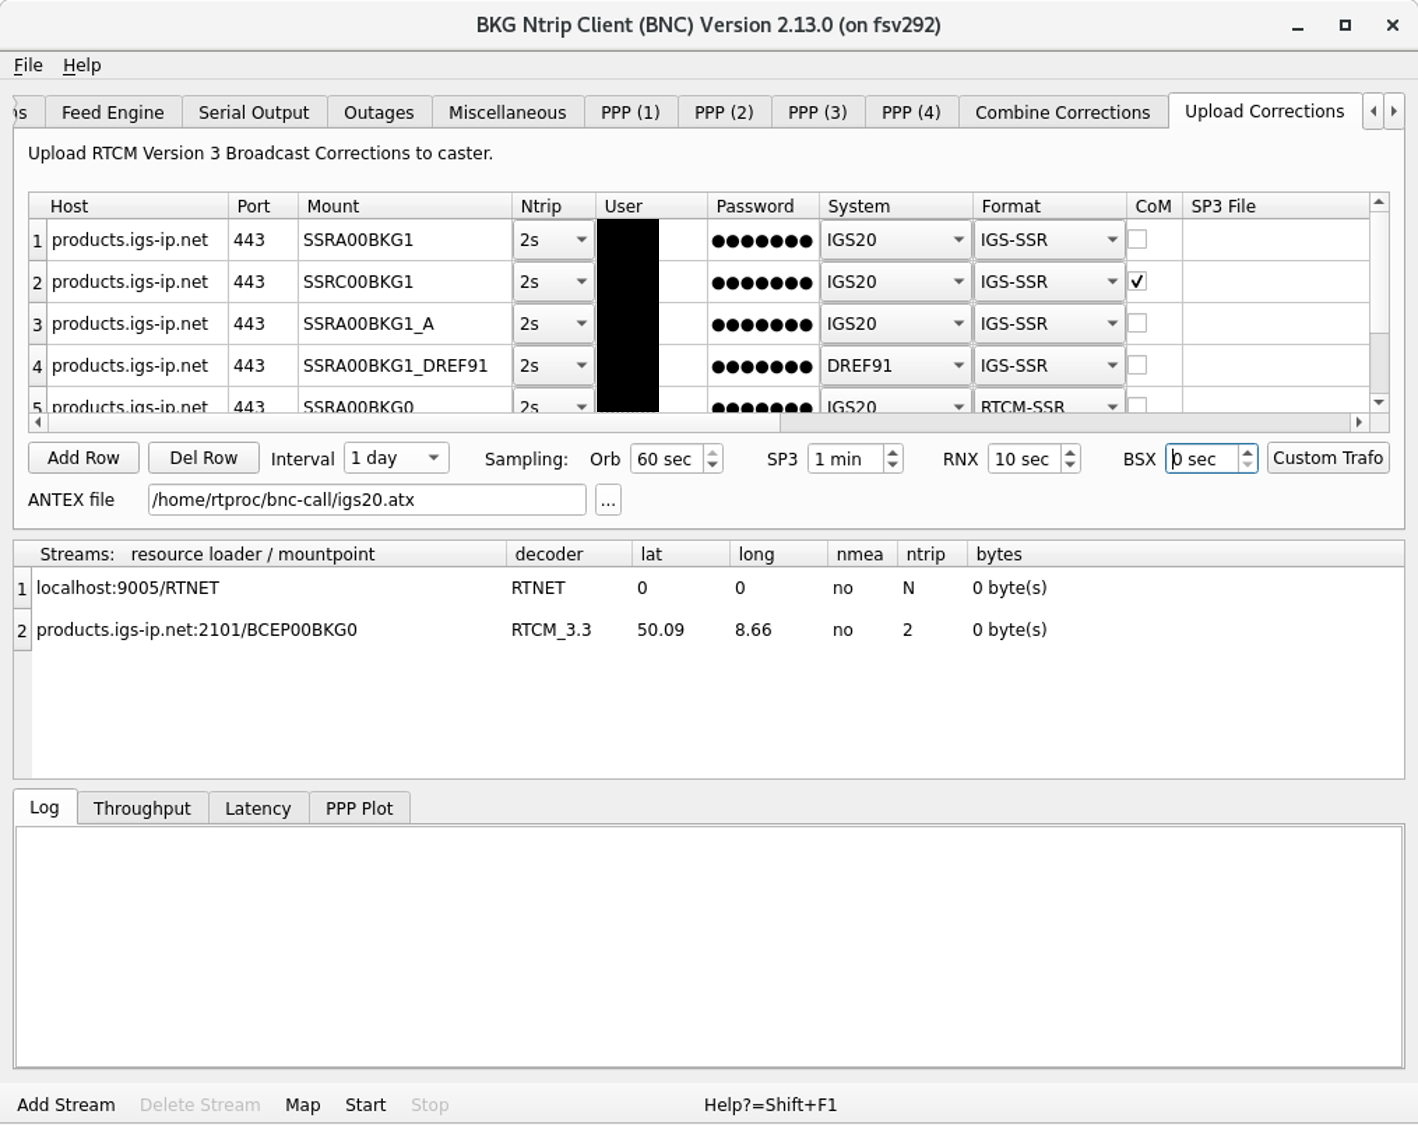
Task: Click the ANTEX file path field
Action: coord(366,500)
